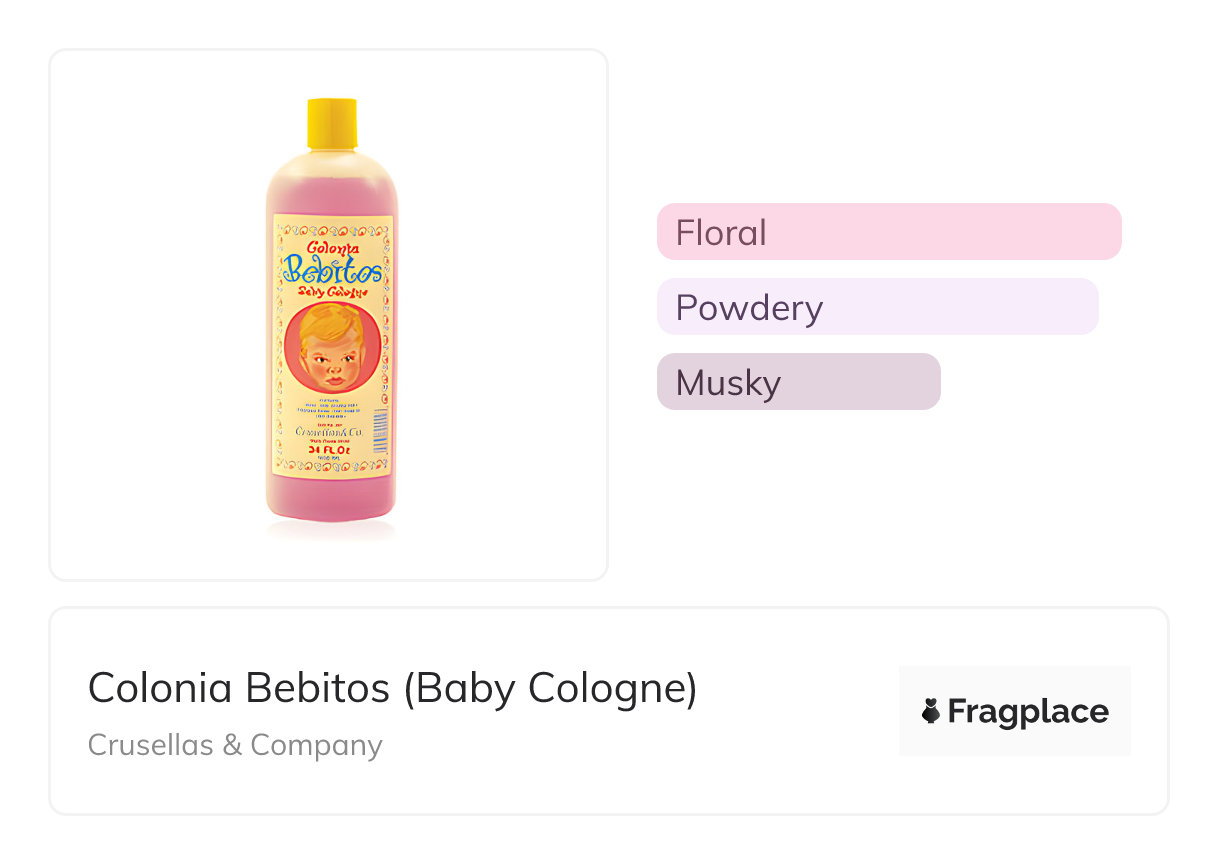Click the Fragplace wordmark text
Image resolution: width=1218 pixels, height=864 pixels.
pyautogui.click(x=1028, y=712)
